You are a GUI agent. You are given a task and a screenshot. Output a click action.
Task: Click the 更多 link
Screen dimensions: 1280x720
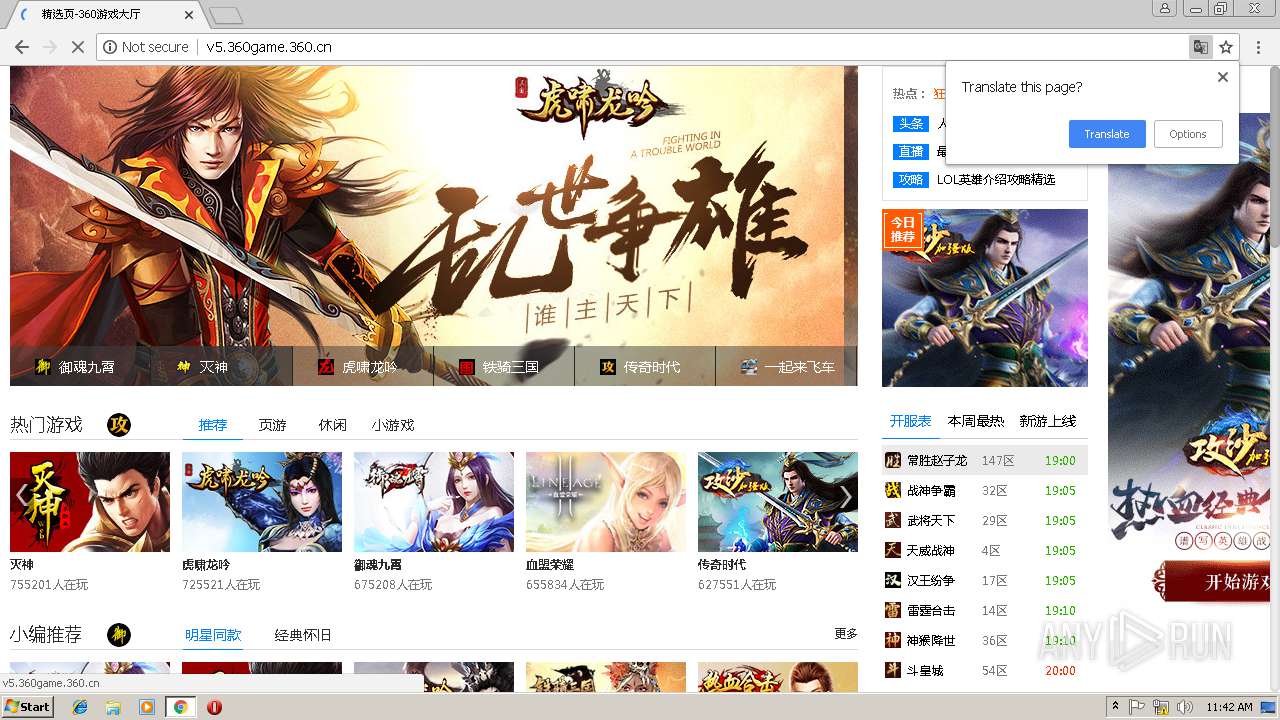coord(846,634)
